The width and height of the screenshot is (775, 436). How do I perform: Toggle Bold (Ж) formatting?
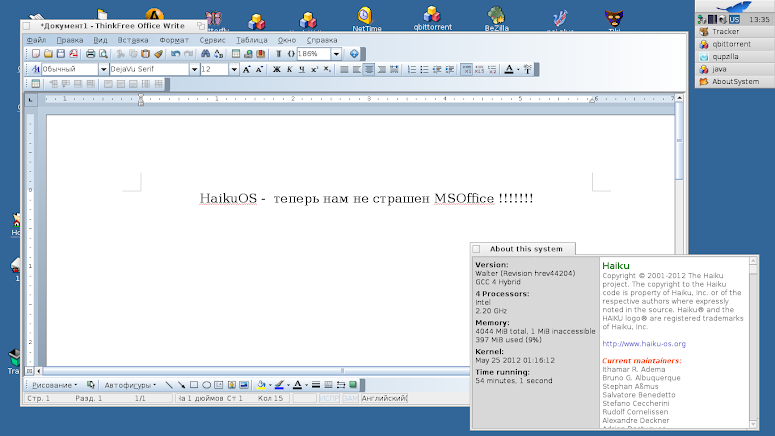coord(277,69)
